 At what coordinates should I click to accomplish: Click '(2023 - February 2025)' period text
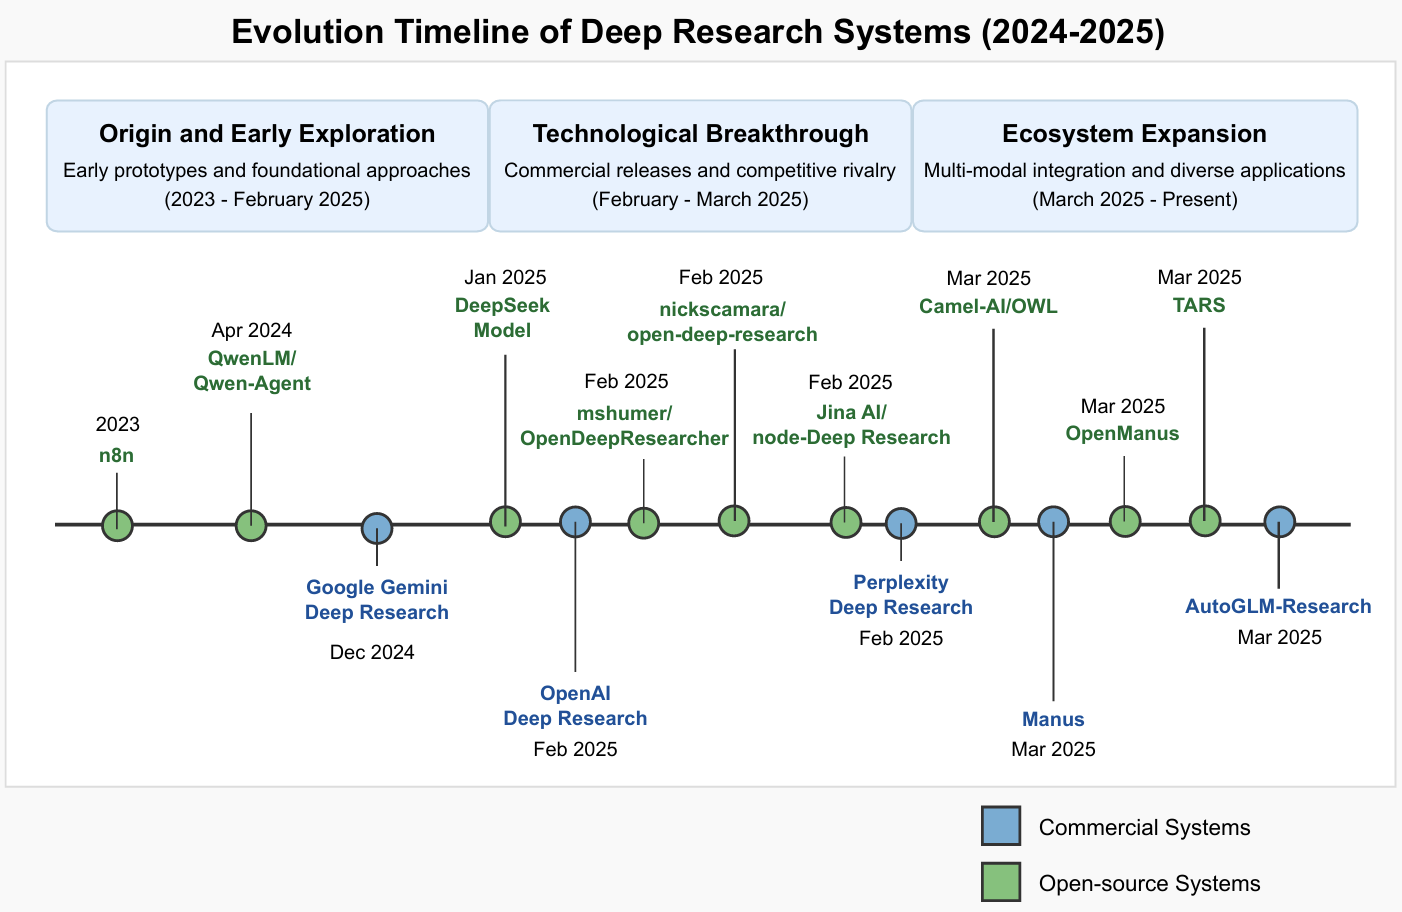pos(267,200)
